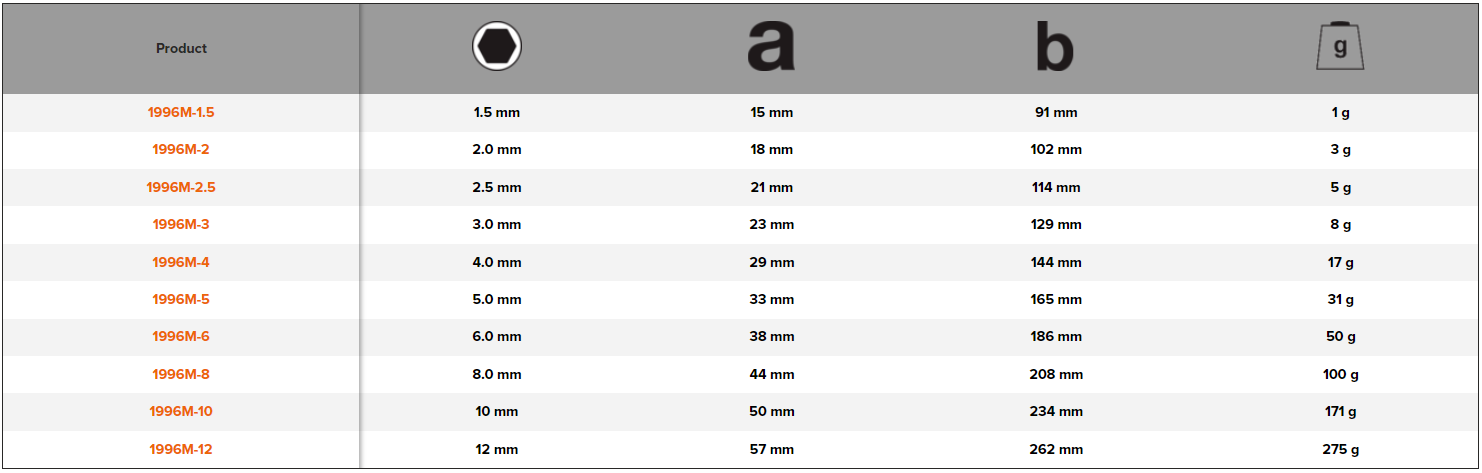Click the letter b dimension icon

[1055, 48]
